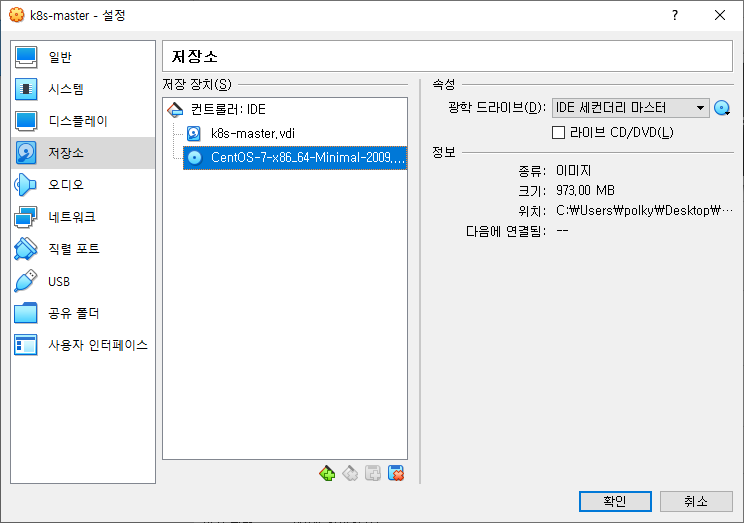This screenshot has height=523, width=744.
Task: Select the k8s-master.vdi disk entry
Action: [294, 133]
